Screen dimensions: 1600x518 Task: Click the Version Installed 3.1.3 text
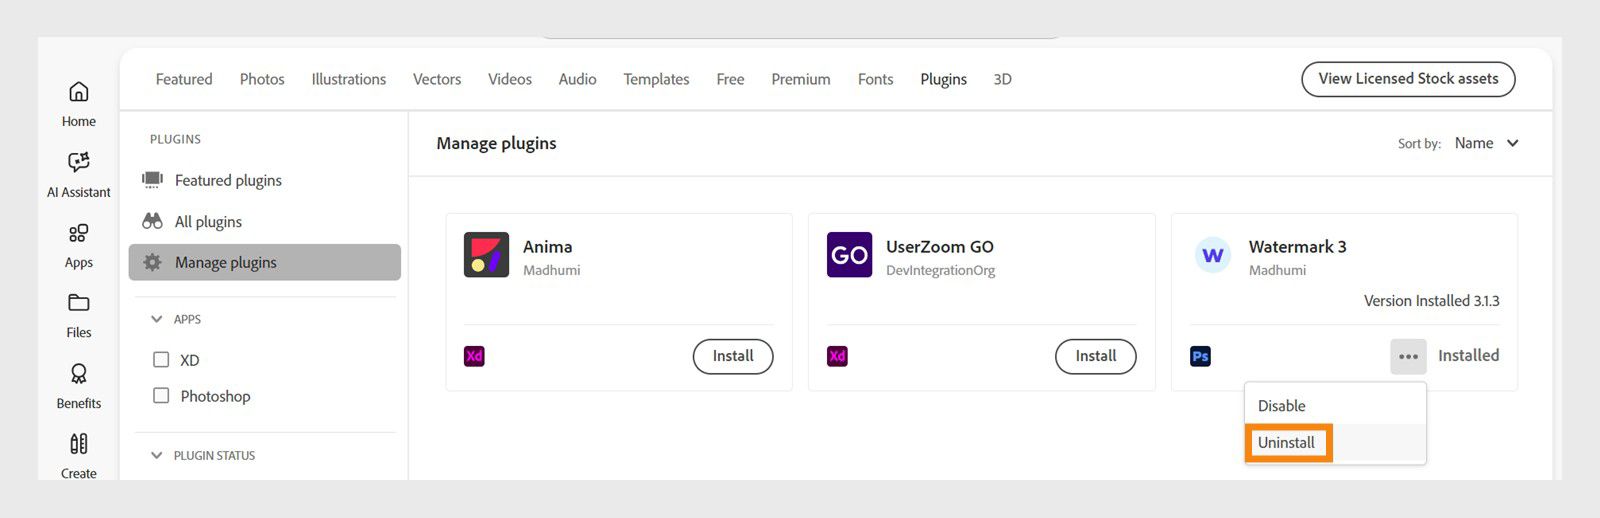click(x=1432, y=300)
